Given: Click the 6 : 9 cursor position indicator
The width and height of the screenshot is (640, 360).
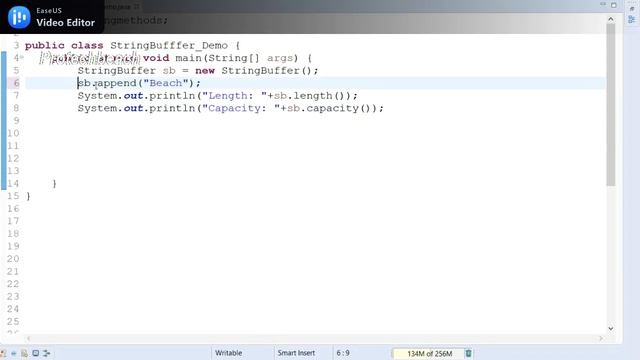Looking at the screenshot, I should 343,353.
